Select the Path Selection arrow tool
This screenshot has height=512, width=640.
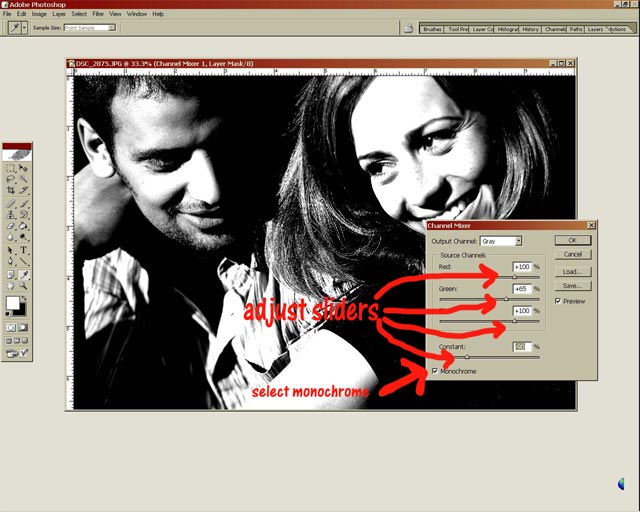click(x=11, y=250)
